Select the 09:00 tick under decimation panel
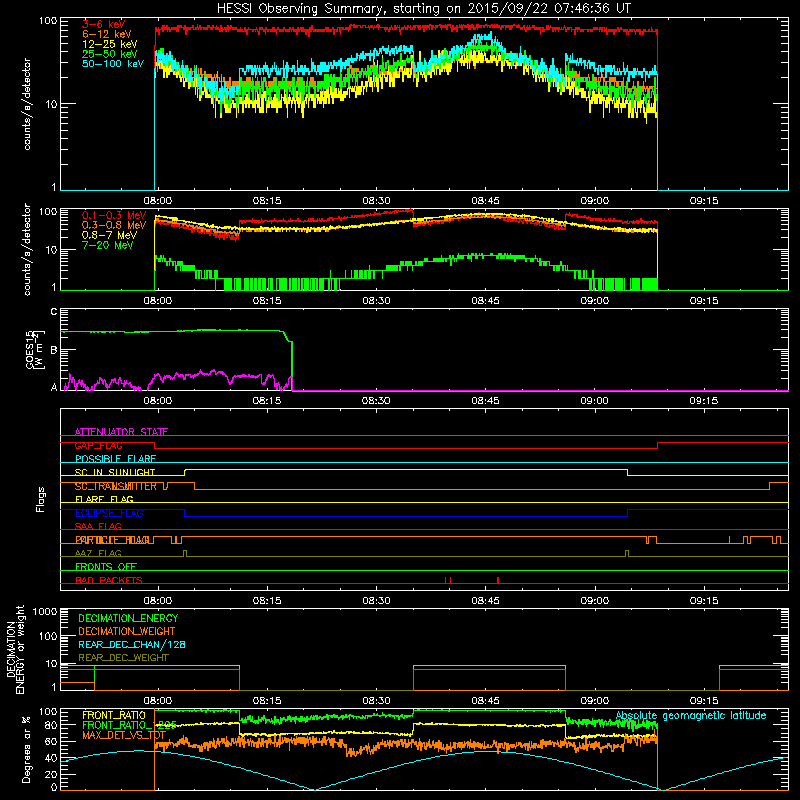800x800 pixels. 594,701
